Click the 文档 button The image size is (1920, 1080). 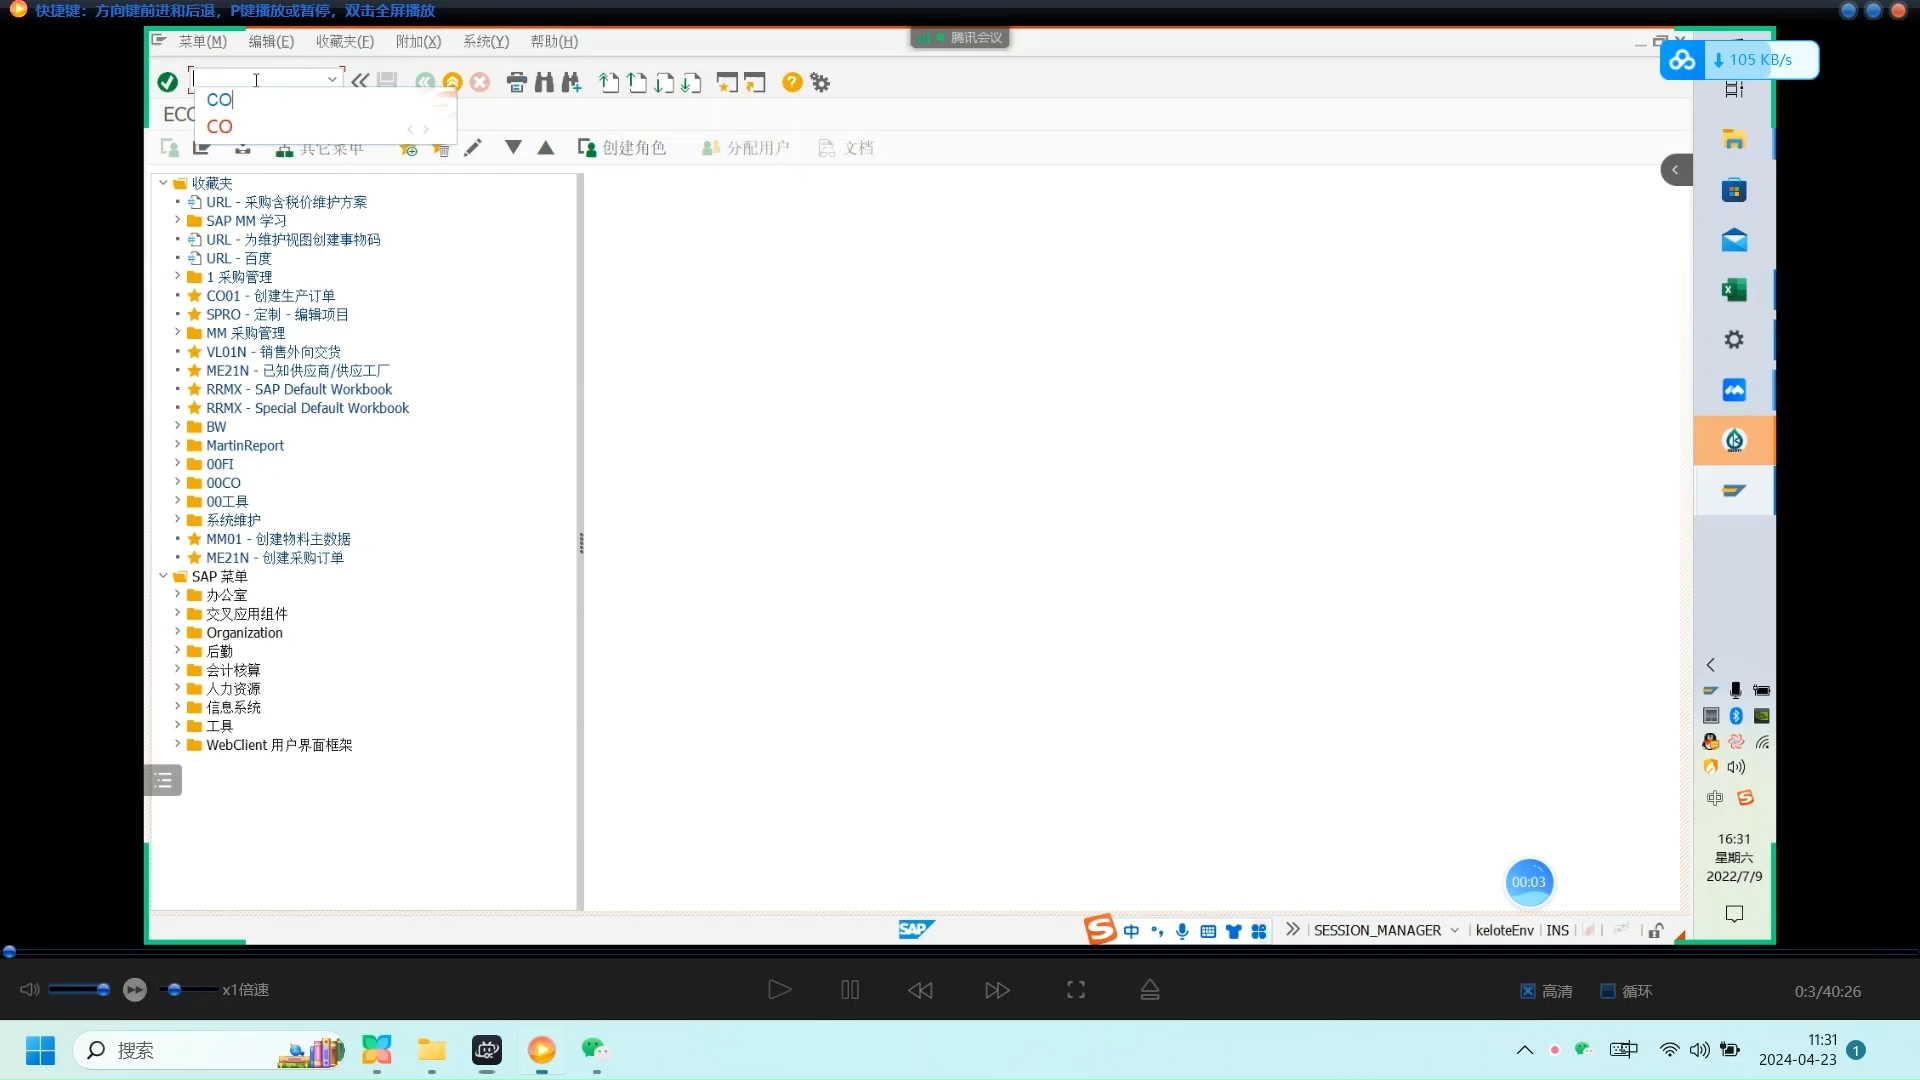(846, 148)
